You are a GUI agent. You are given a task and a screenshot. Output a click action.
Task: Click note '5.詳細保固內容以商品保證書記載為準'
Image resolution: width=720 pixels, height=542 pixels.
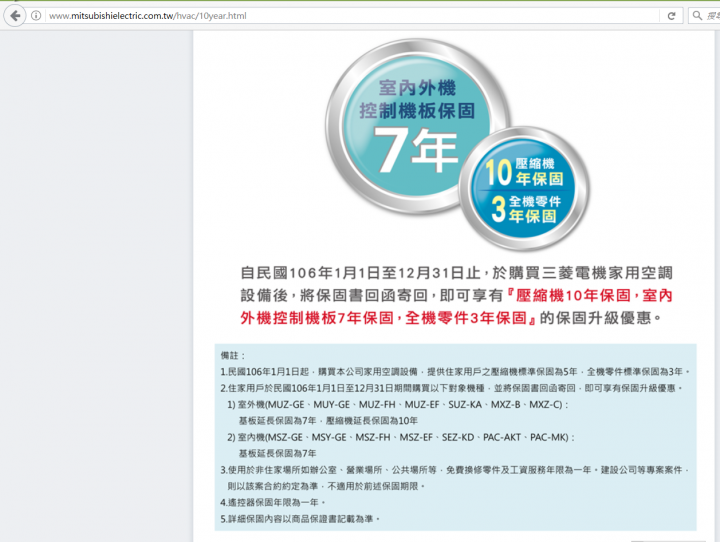pos(300,519)
